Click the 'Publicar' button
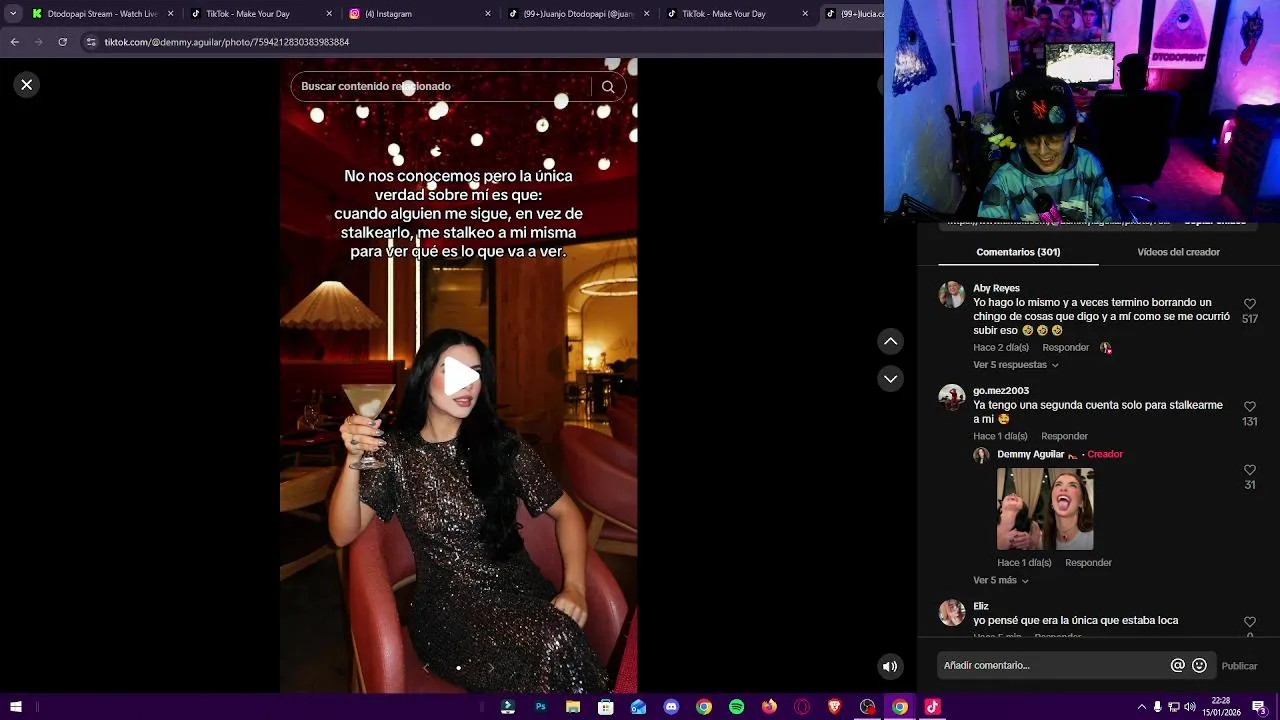The height and width of the screenshot is (720, 1280). (x=1239, y=666)
